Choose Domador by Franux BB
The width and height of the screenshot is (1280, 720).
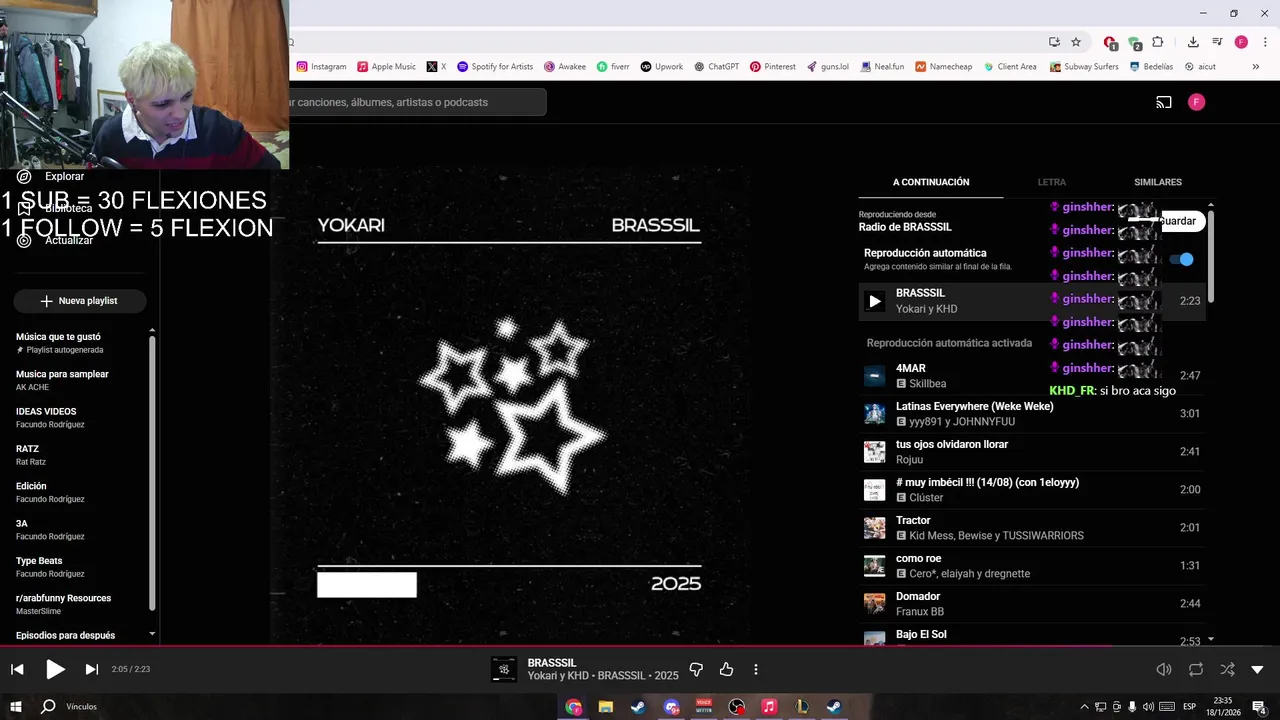click(x=1032, y=604)
